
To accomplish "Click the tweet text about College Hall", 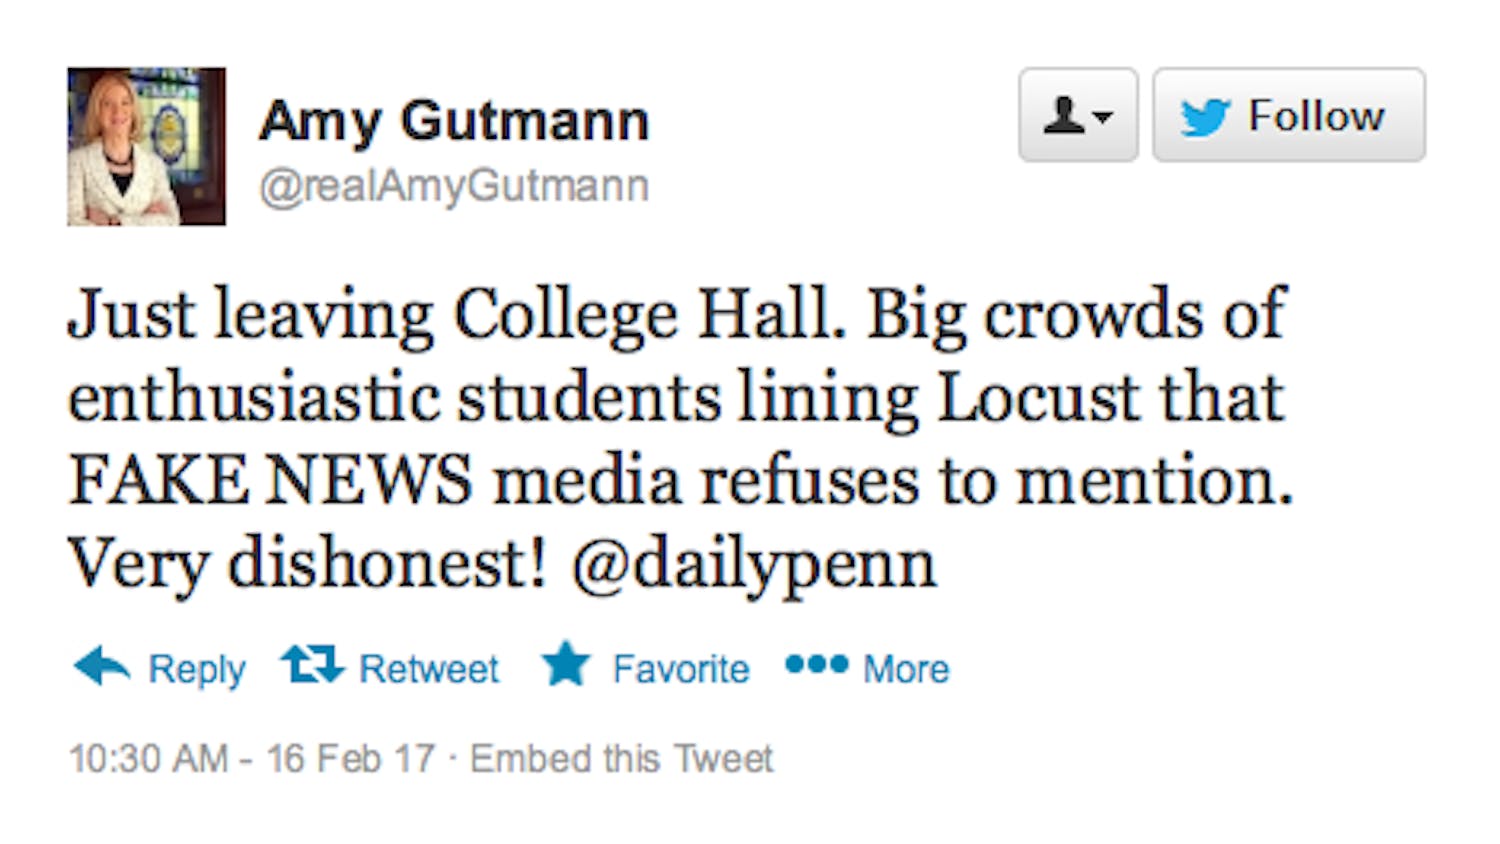I will click(x=676, y=316).
